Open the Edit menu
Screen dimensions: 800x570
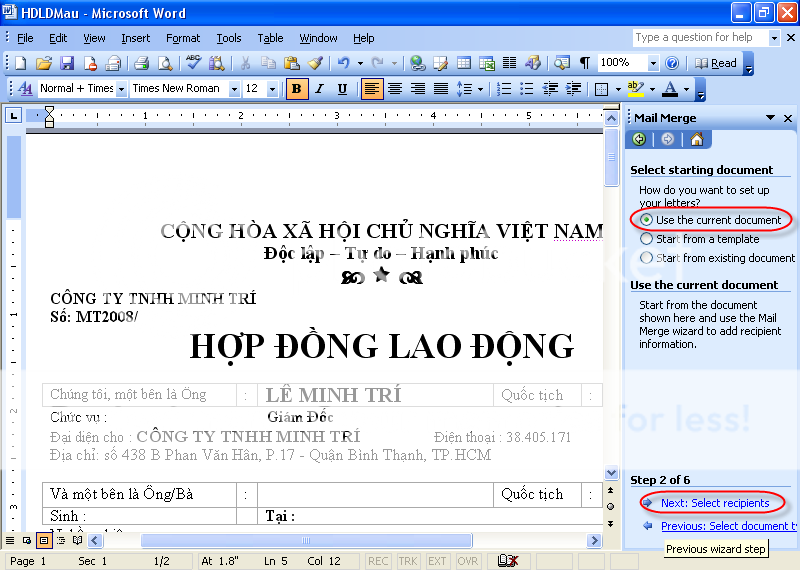[x=58, y=38]
